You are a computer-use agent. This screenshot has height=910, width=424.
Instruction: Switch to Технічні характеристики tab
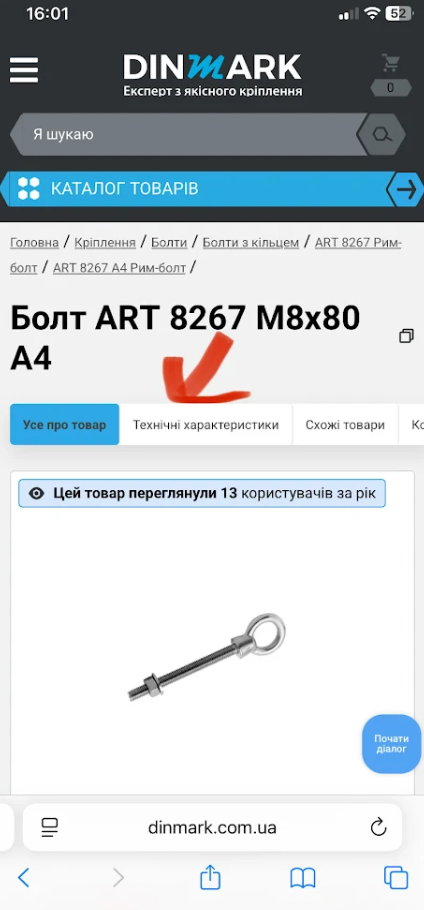click(x=206, y=425)
